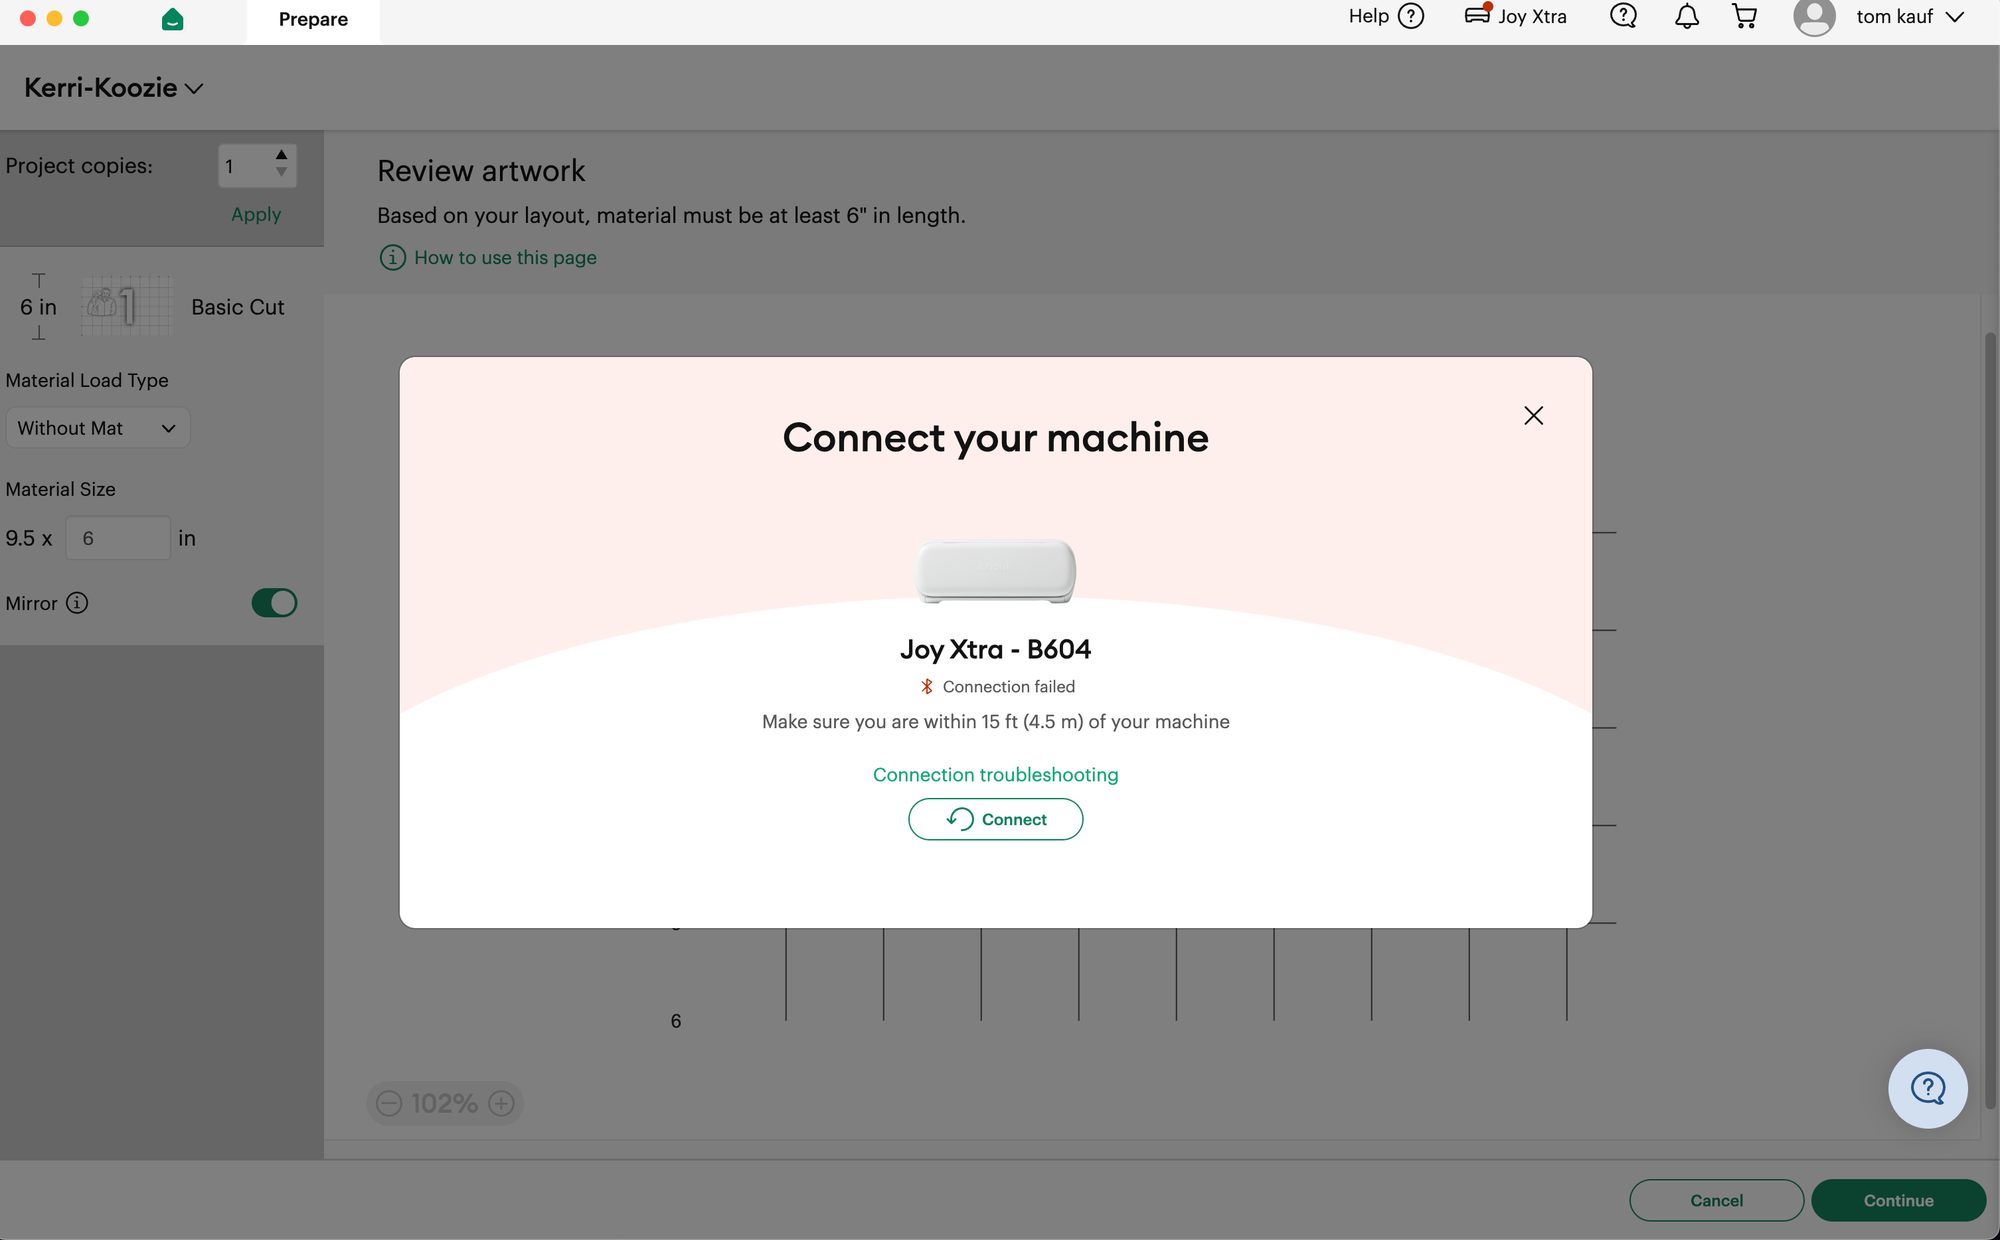Toggle the Mirror switch off
This screenshot has width=2000, height=1240.
tap(274, 603)
